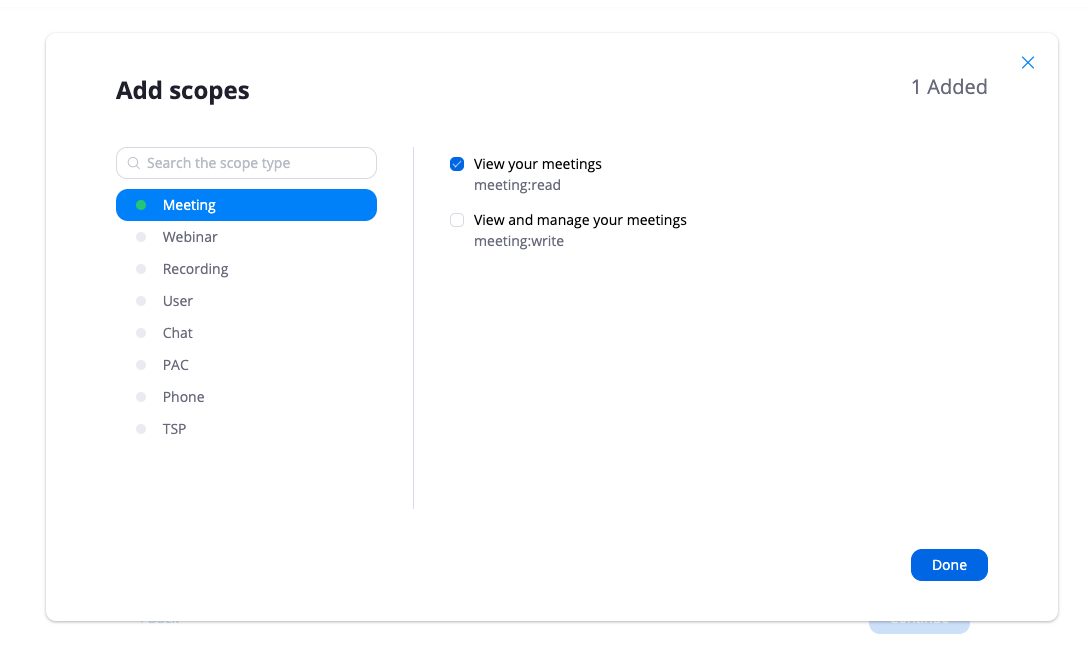The width and height of the screenshot is (1088, 656).
Task: Select the Meeting scope type
Action: 189,205
